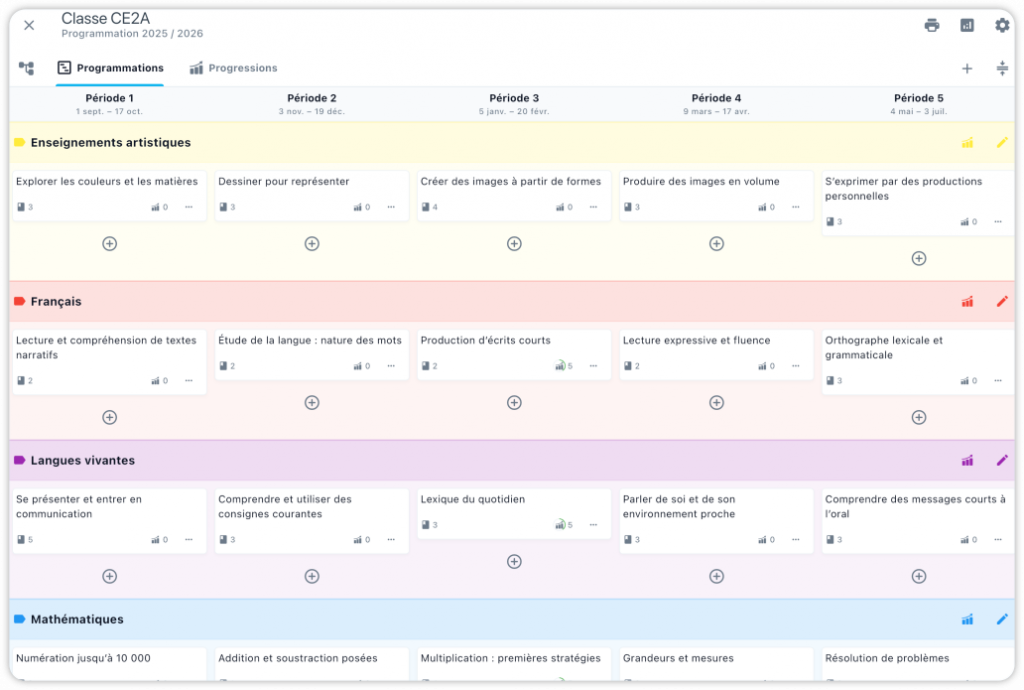The width and height of the screenshot is (1024, 690).
Task: Open 'Parler de soi et de son environnement proche'
Action: coord(716,520)
